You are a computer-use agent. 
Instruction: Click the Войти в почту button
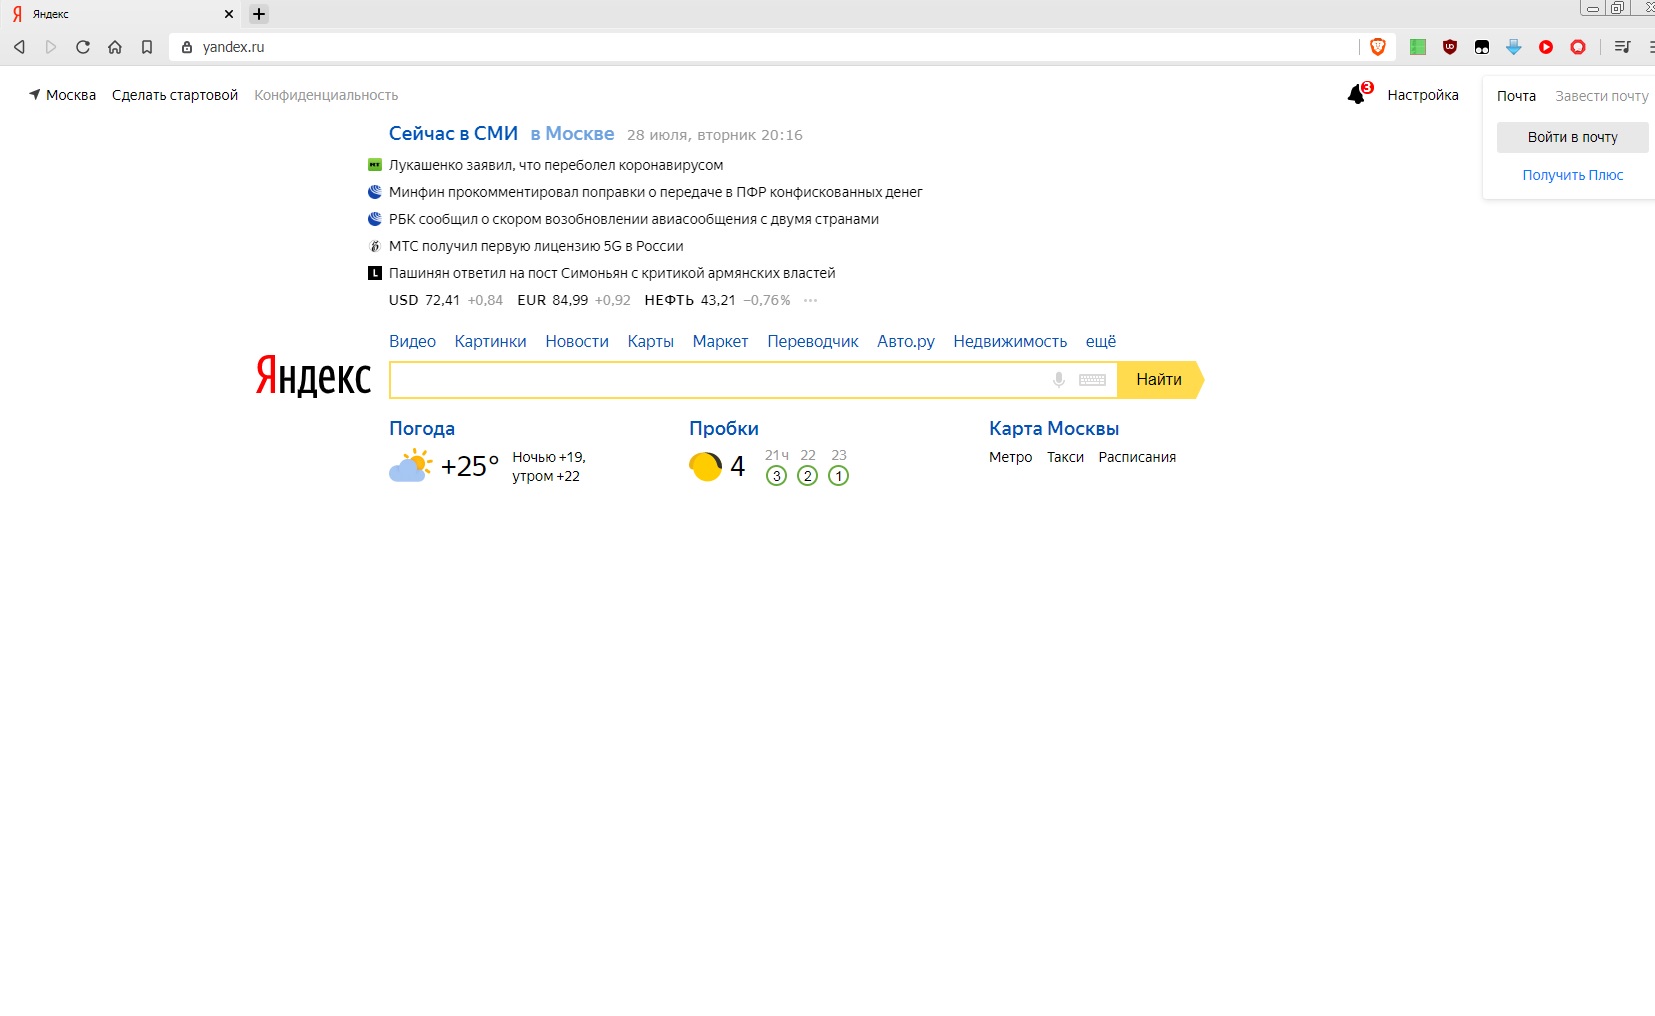tap(1572, 137)
